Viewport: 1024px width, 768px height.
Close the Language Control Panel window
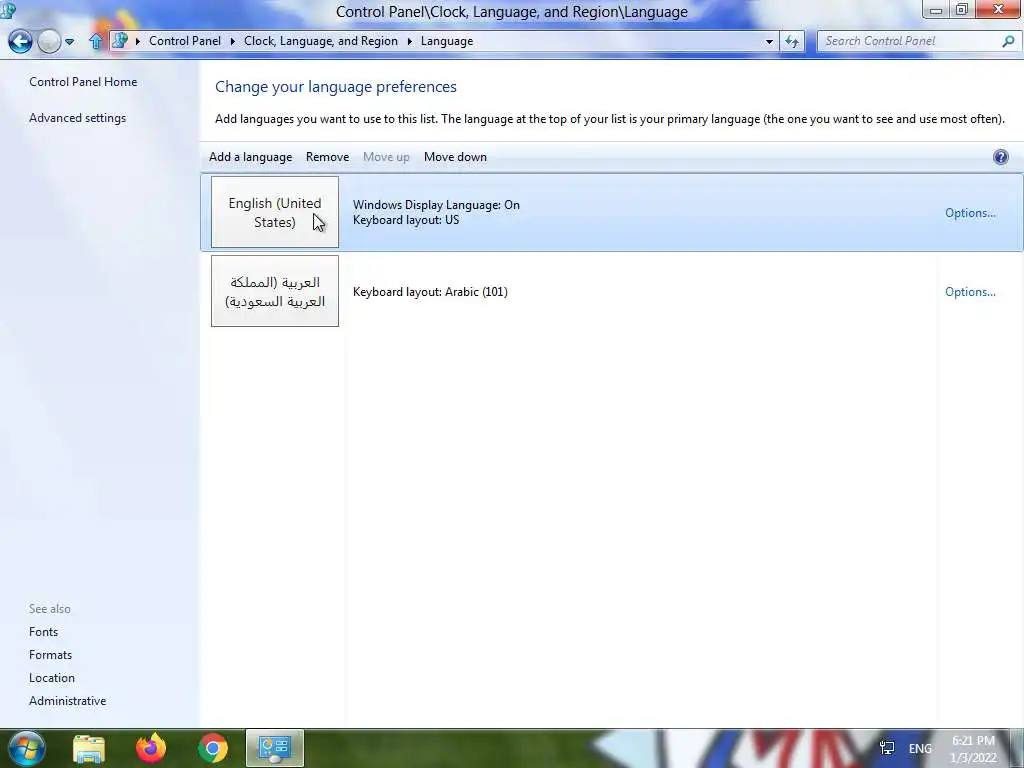999,9
